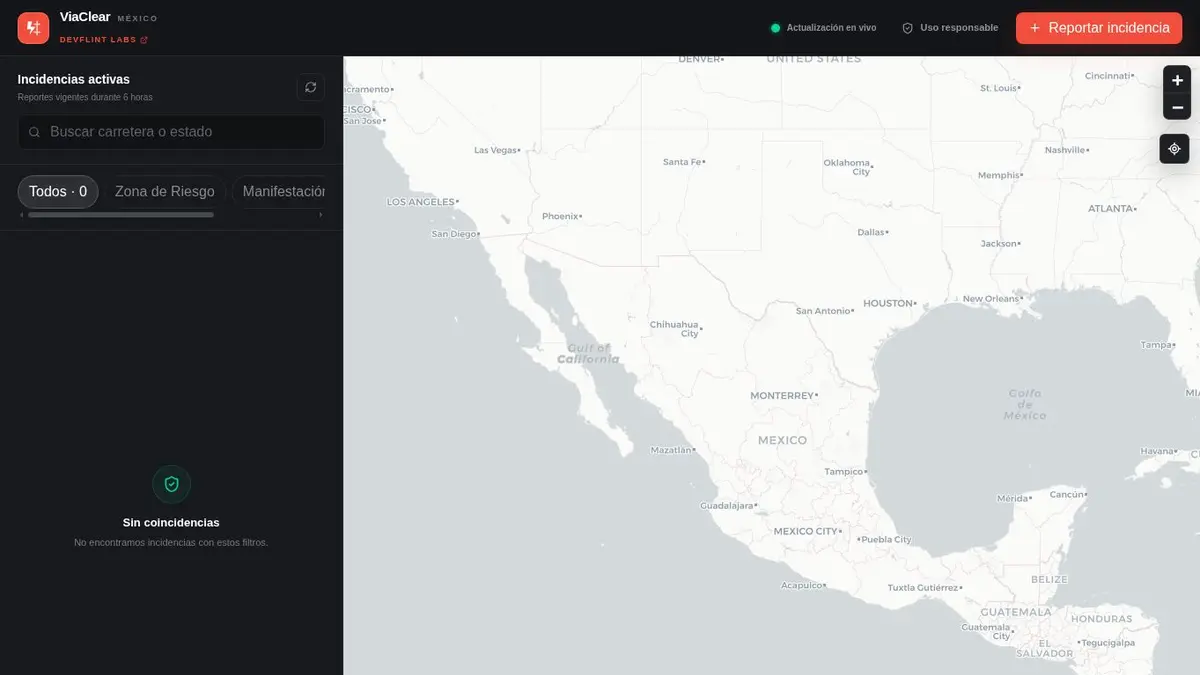Click the ViaClear logo icon

[33, 28]
